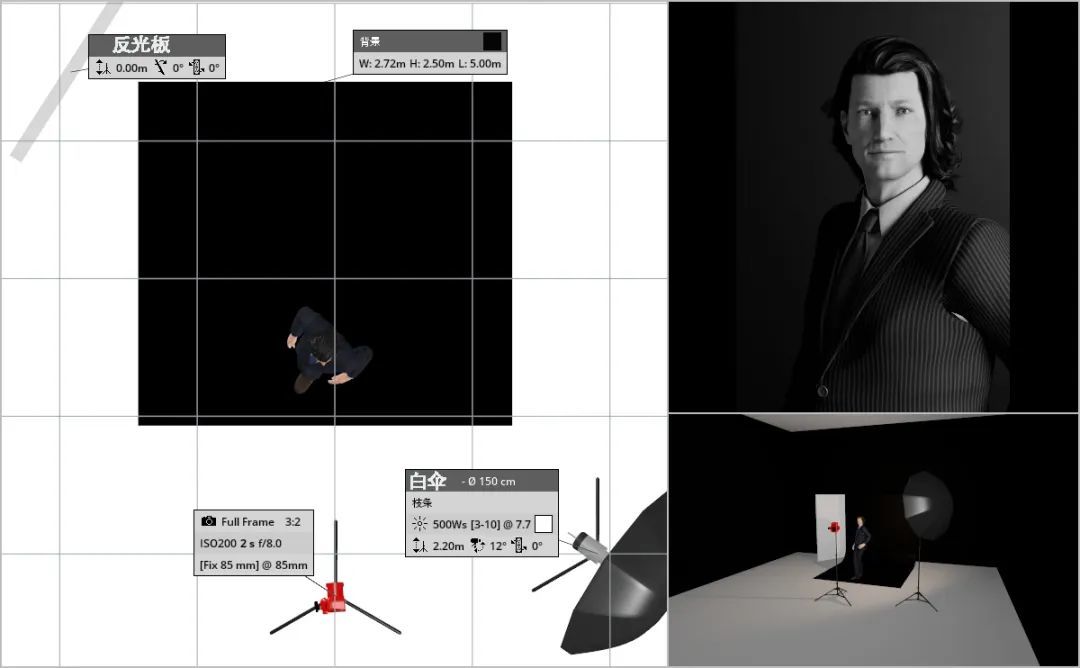This screenshot has width=1080, height=668.
Task: Select the 反光板 reflector label title
Action: coord(141,45)
